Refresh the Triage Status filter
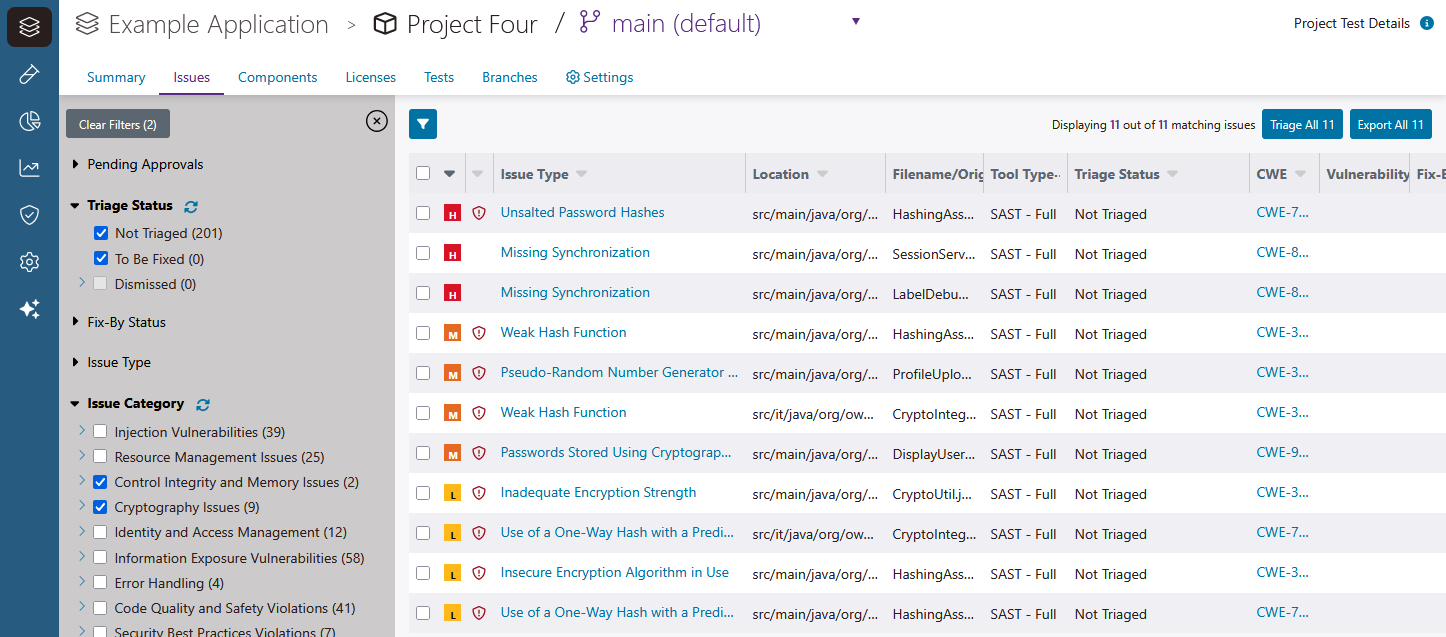The image size is (1446, 637). point(191,206)
